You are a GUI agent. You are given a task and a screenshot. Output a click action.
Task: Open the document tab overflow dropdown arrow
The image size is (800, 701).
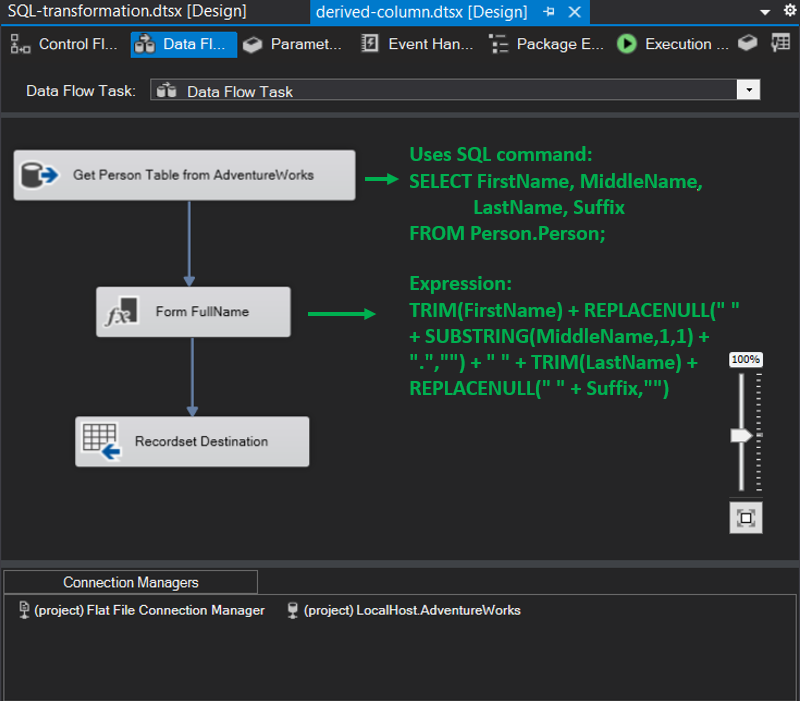[765, 12]
